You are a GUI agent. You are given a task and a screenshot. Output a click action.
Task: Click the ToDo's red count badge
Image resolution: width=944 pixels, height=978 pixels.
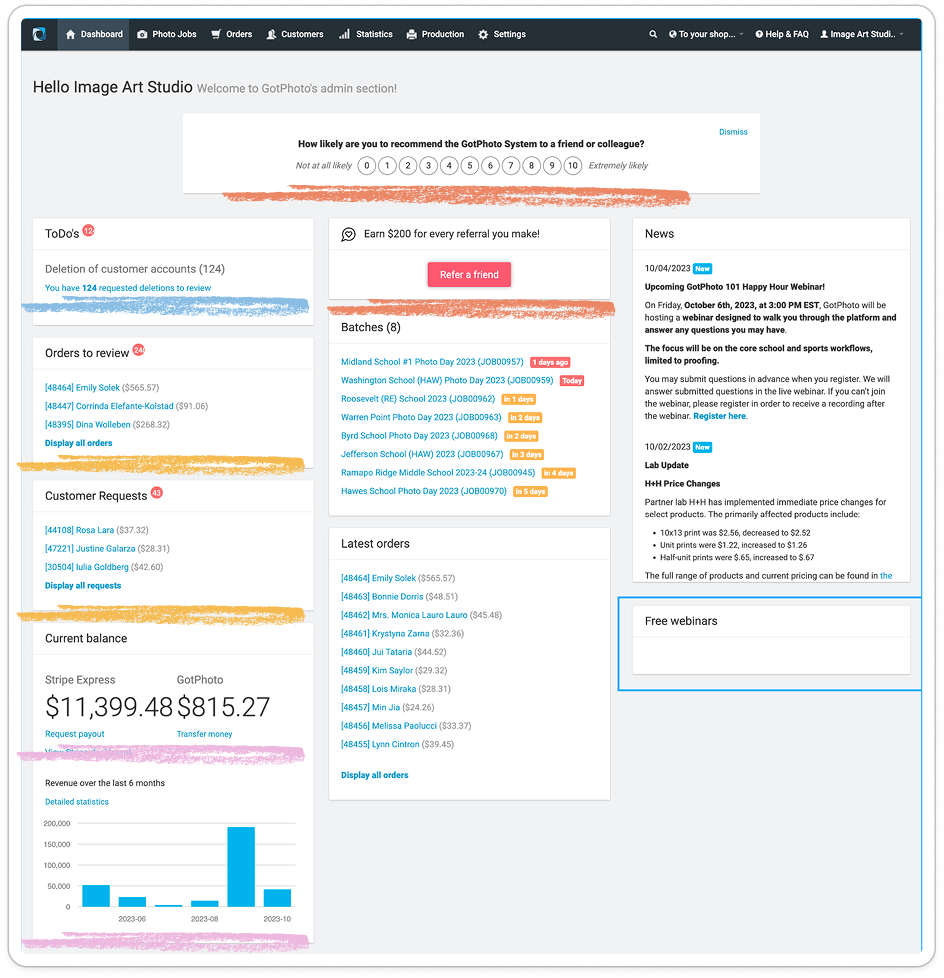[89, 230]
